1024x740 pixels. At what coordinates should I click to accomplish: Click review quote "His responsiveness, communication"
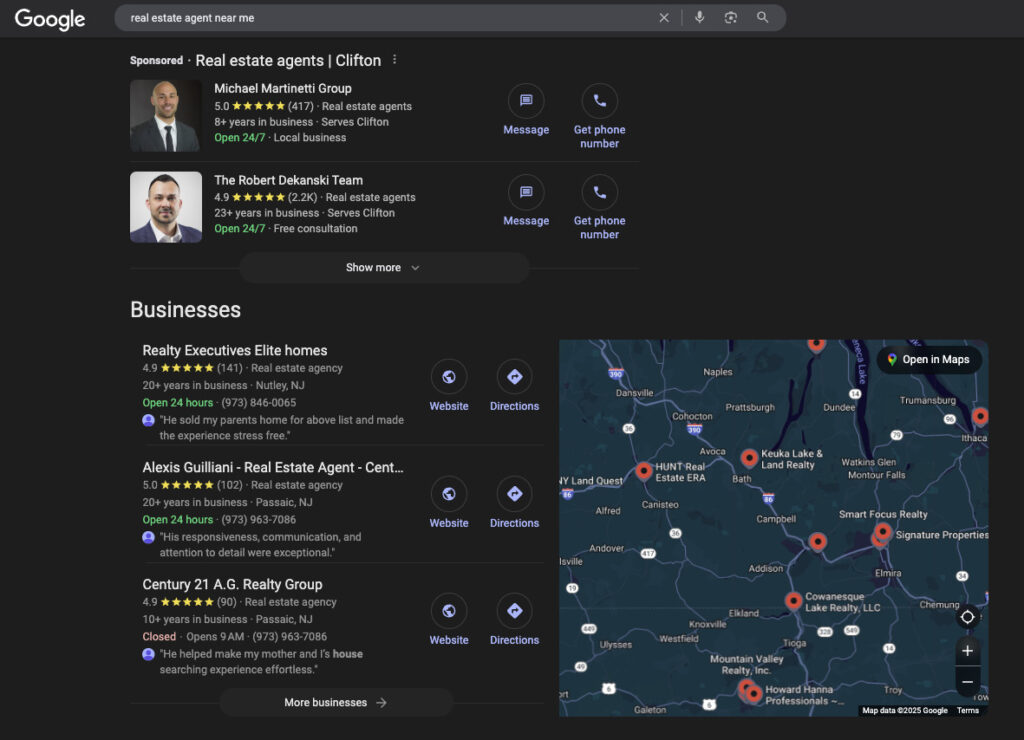pyautogui.click(x=260, y=545)
